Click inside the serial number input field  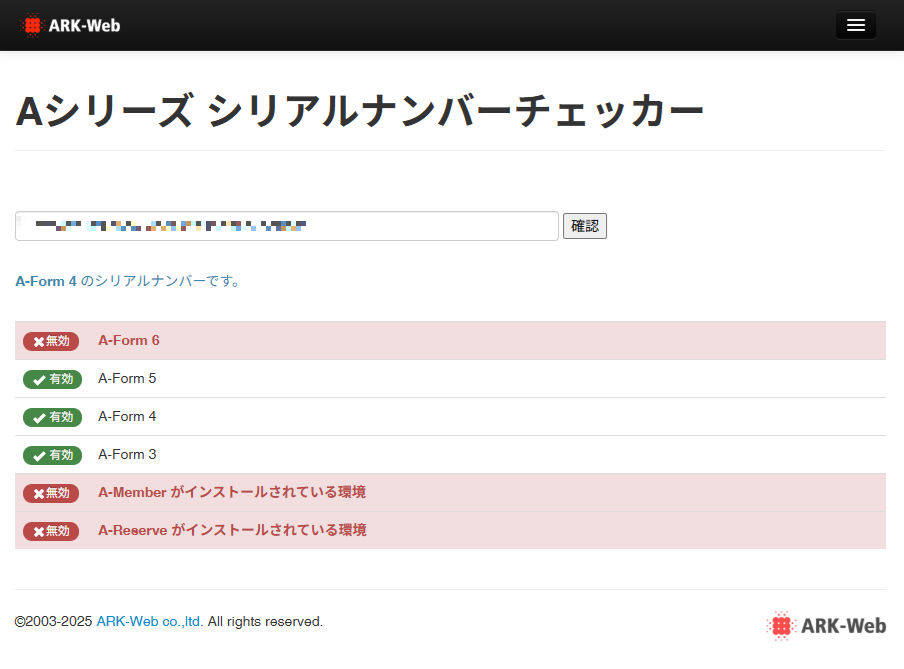(x=286, y=226)
